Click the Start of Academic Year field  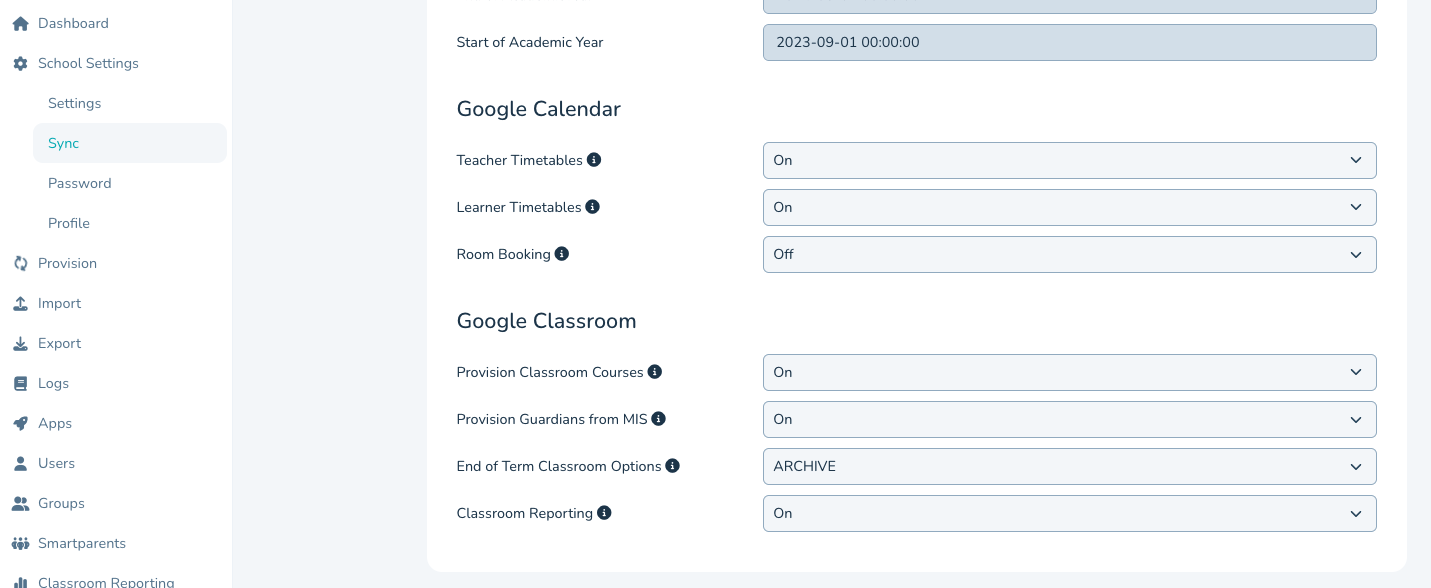coord(1069,42)
